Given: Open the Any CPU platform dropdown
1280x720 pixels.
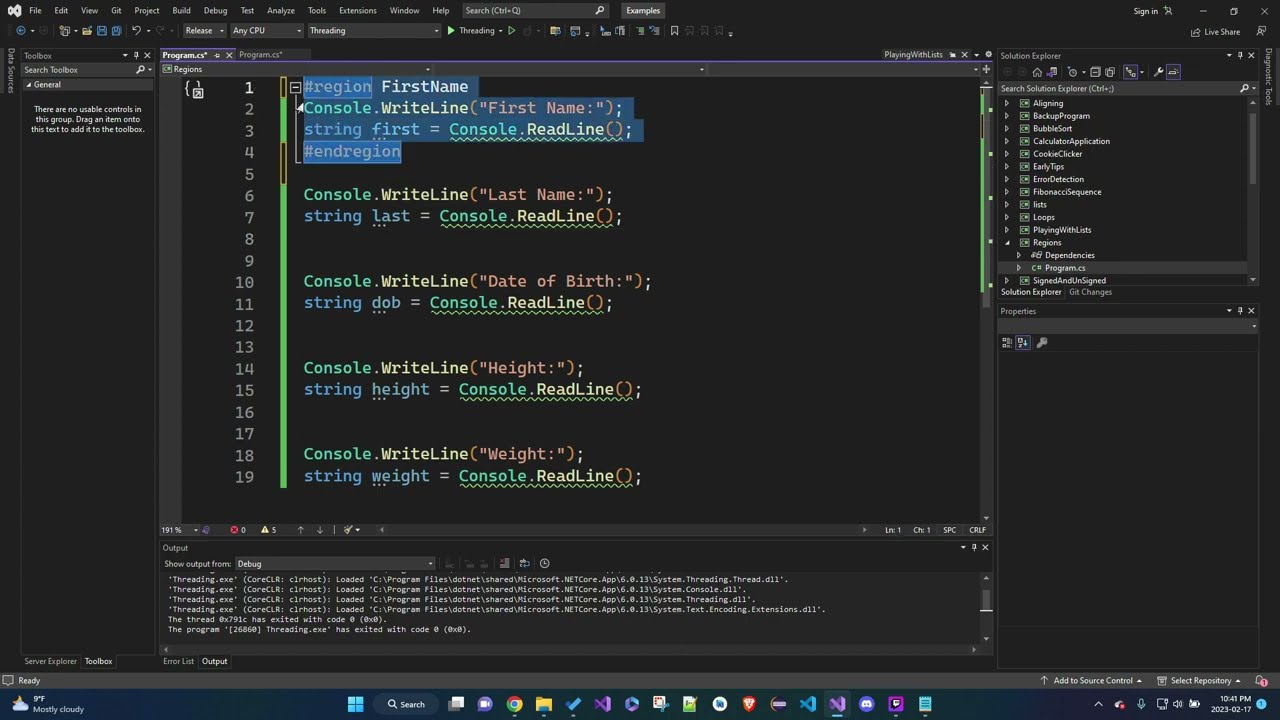Looking at the screenshot, I should pyautogui.click(x=266, y=31).
